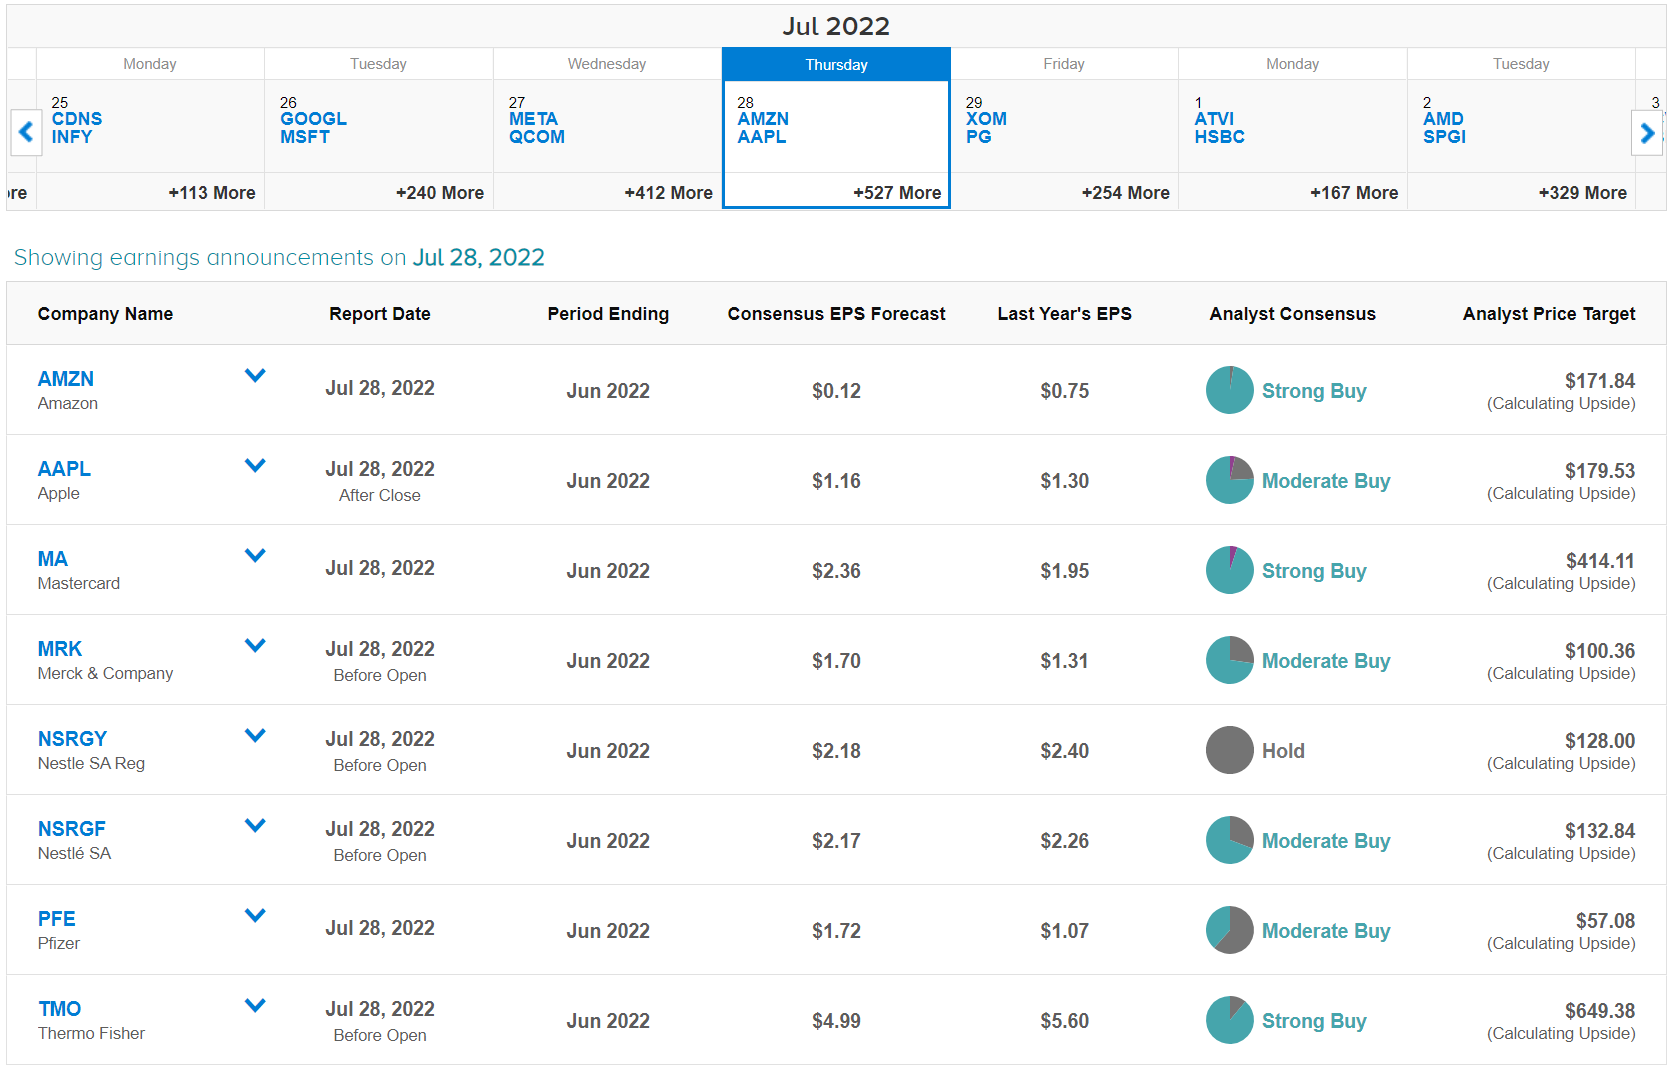This screenshot has width=1674, height=1074.
Task: Open MA ticker link
Action: [53, 559]
